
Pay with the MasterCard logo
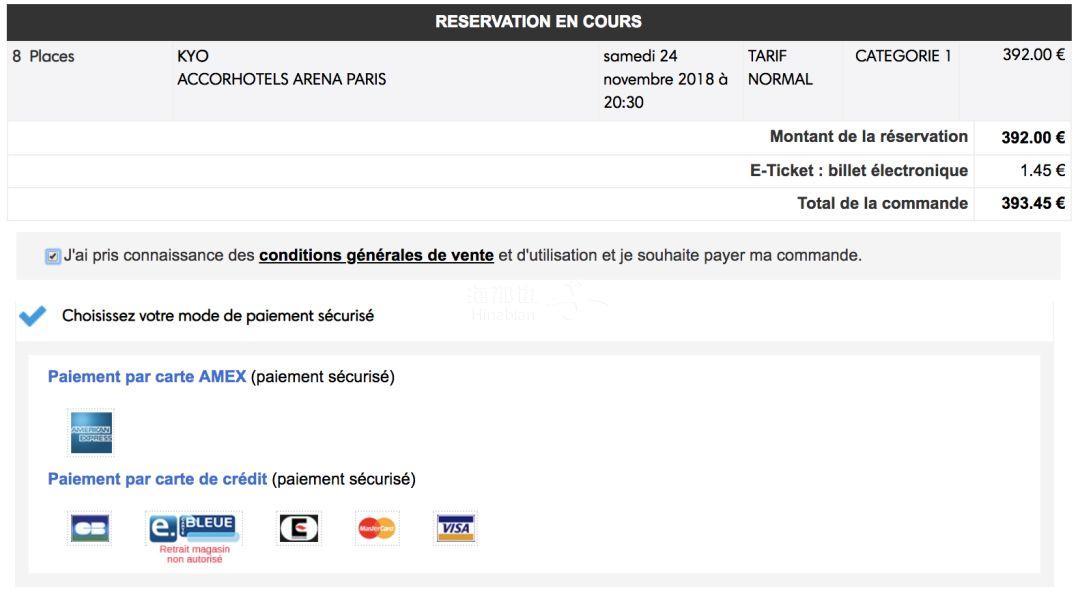376,528
